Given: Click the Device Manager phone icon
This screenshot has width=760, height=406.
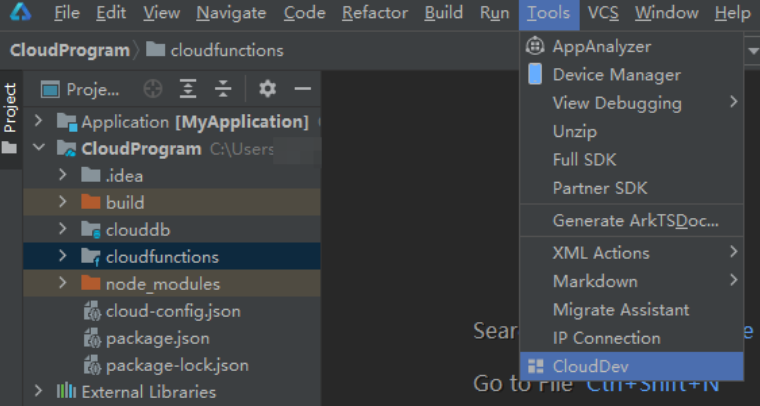Looking at the screenshot, I should click(535, 74).
